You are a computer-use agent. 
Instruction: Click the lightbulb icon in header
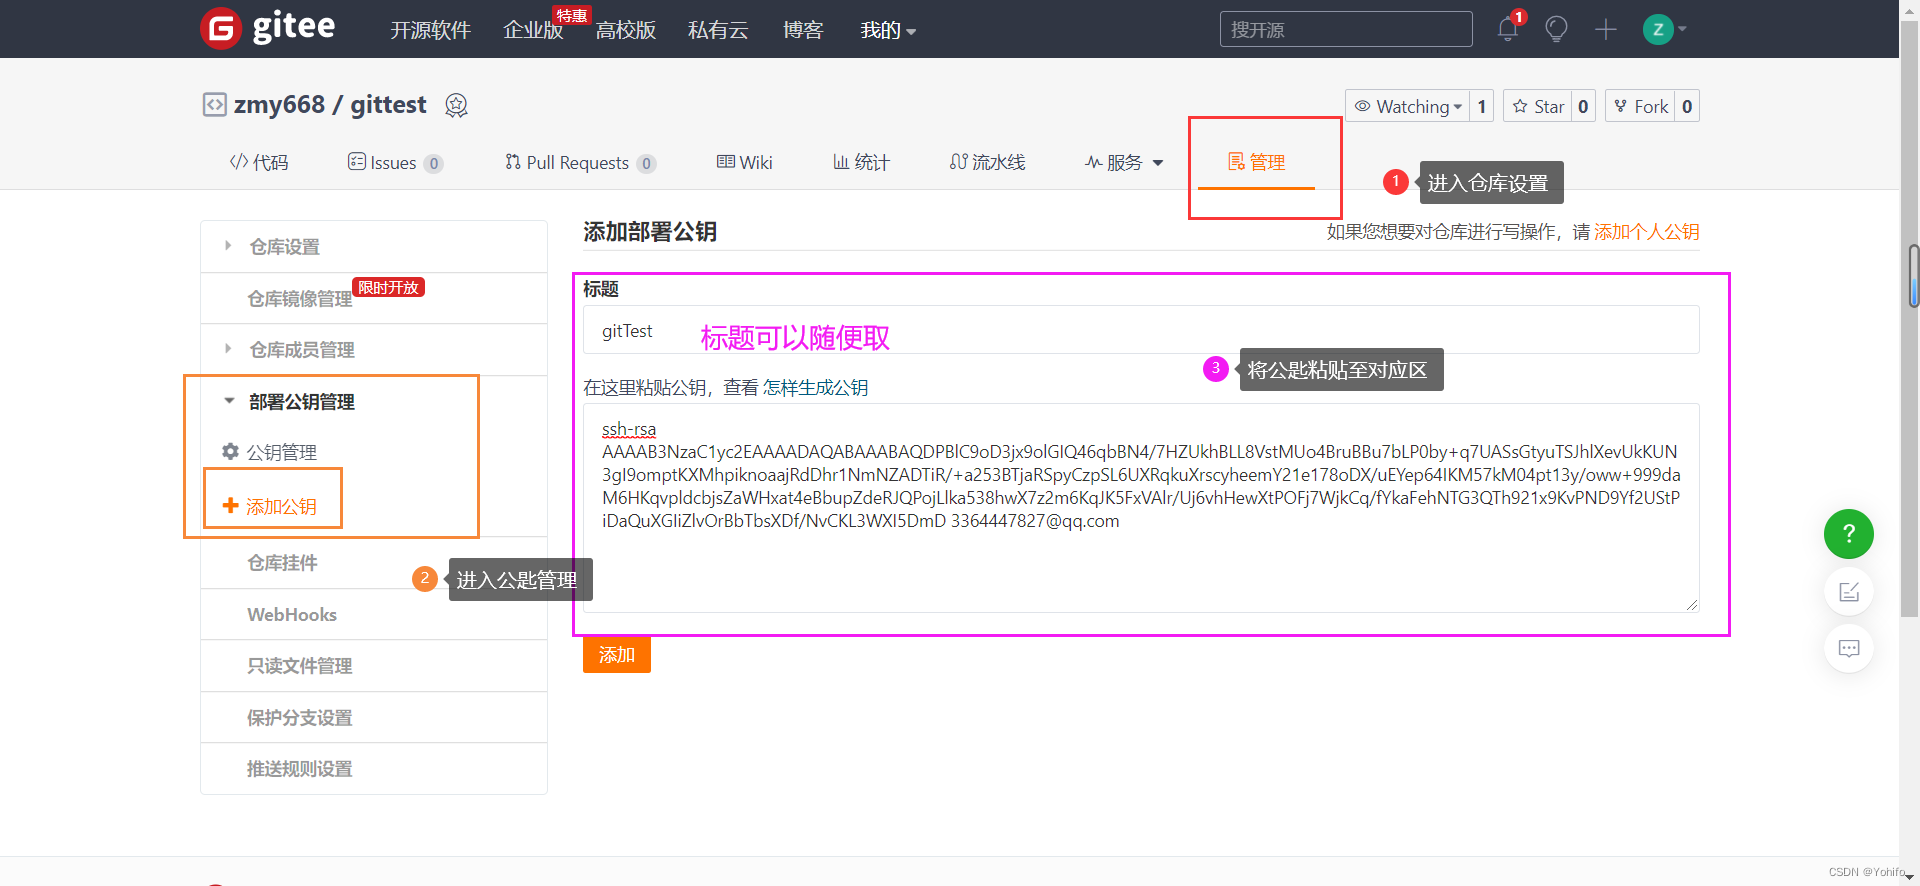[1556, 29]
